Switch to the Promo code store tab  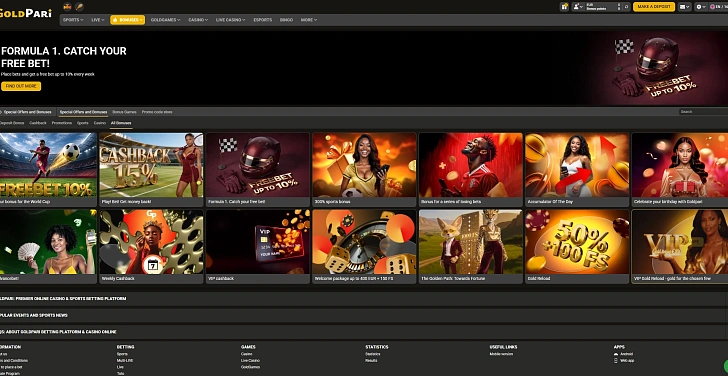point(157,112)
